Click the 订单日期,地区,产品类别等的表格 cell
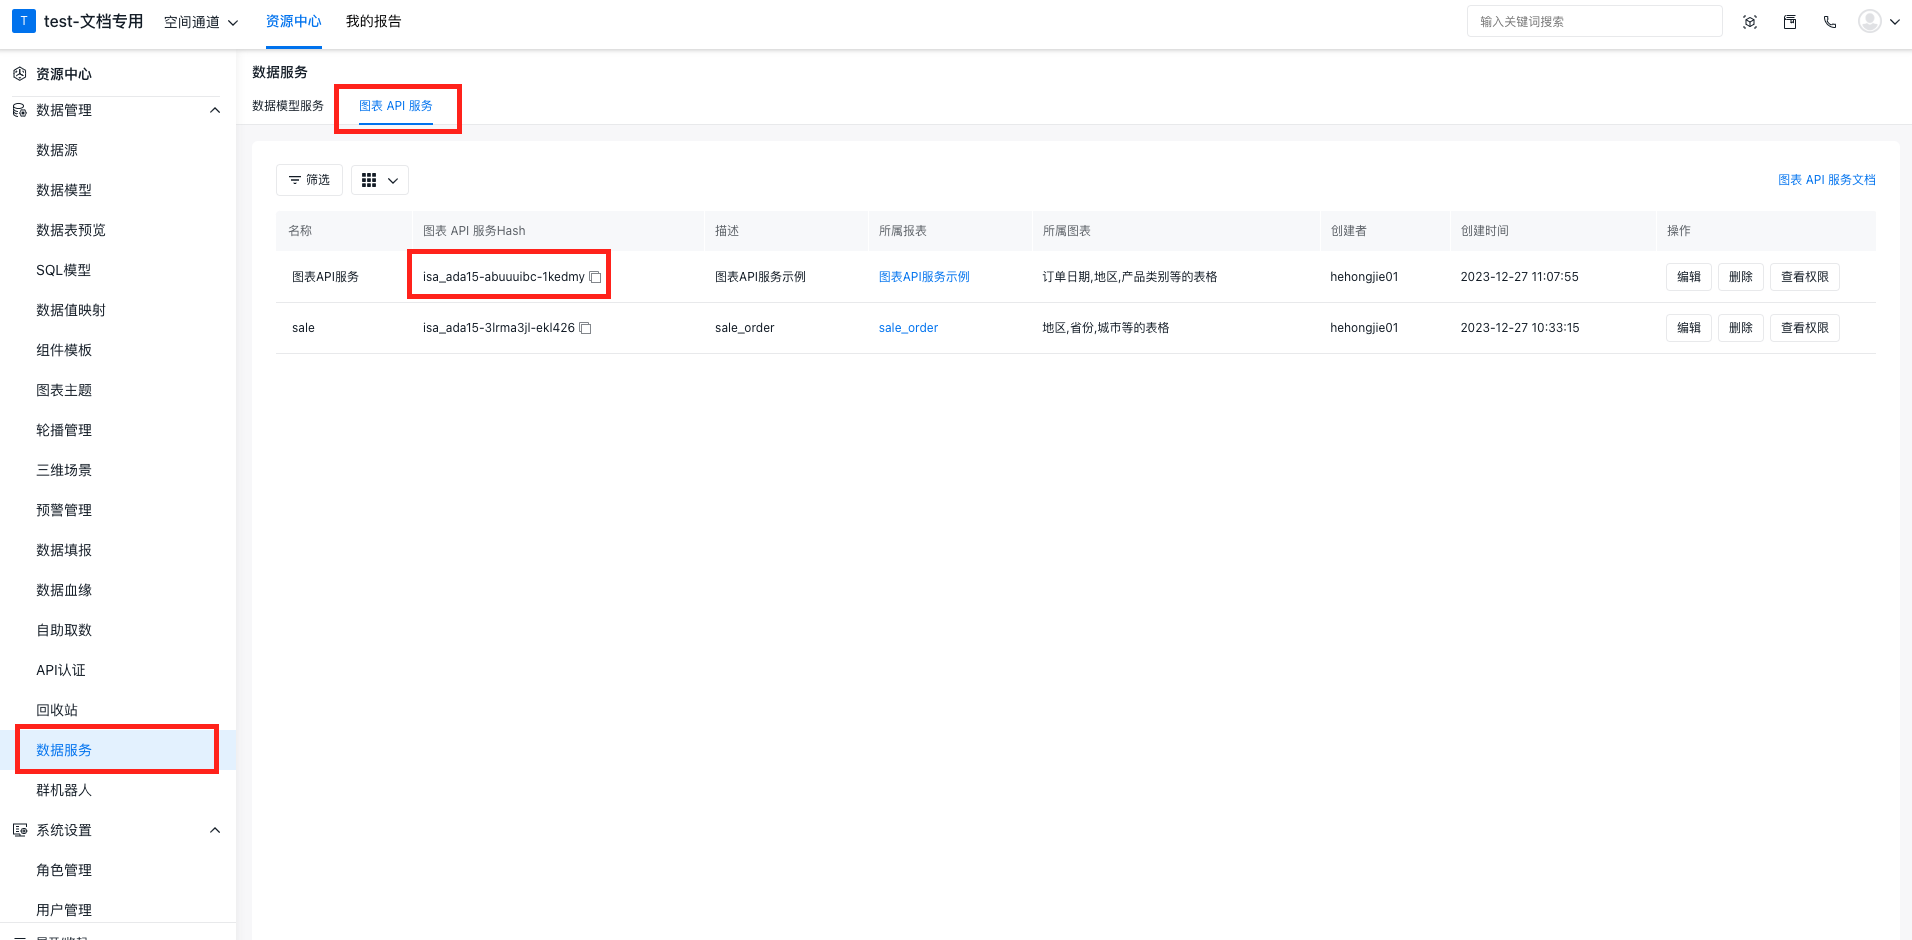1912x940 pixels. click(1130, 277)
